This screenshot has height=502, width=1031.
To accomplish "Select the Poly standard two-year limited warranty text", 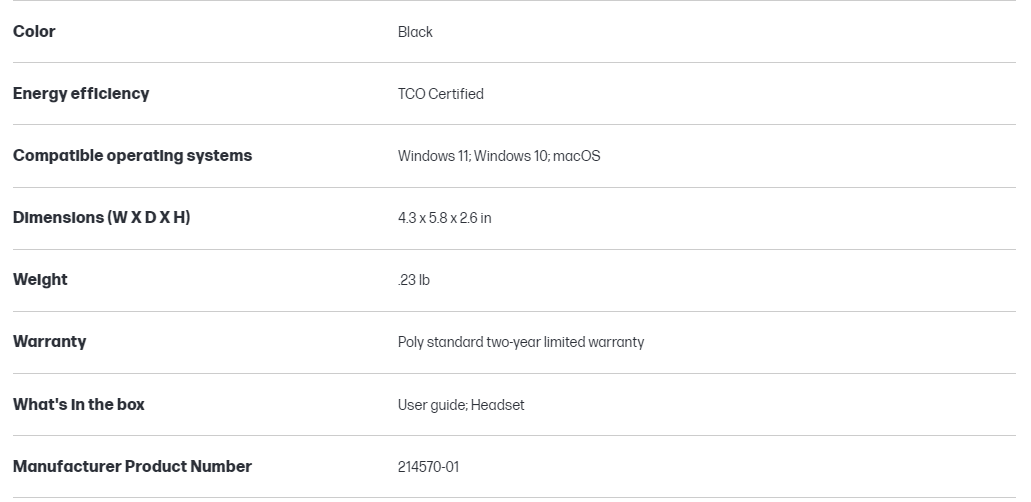I will click(520, 342).
